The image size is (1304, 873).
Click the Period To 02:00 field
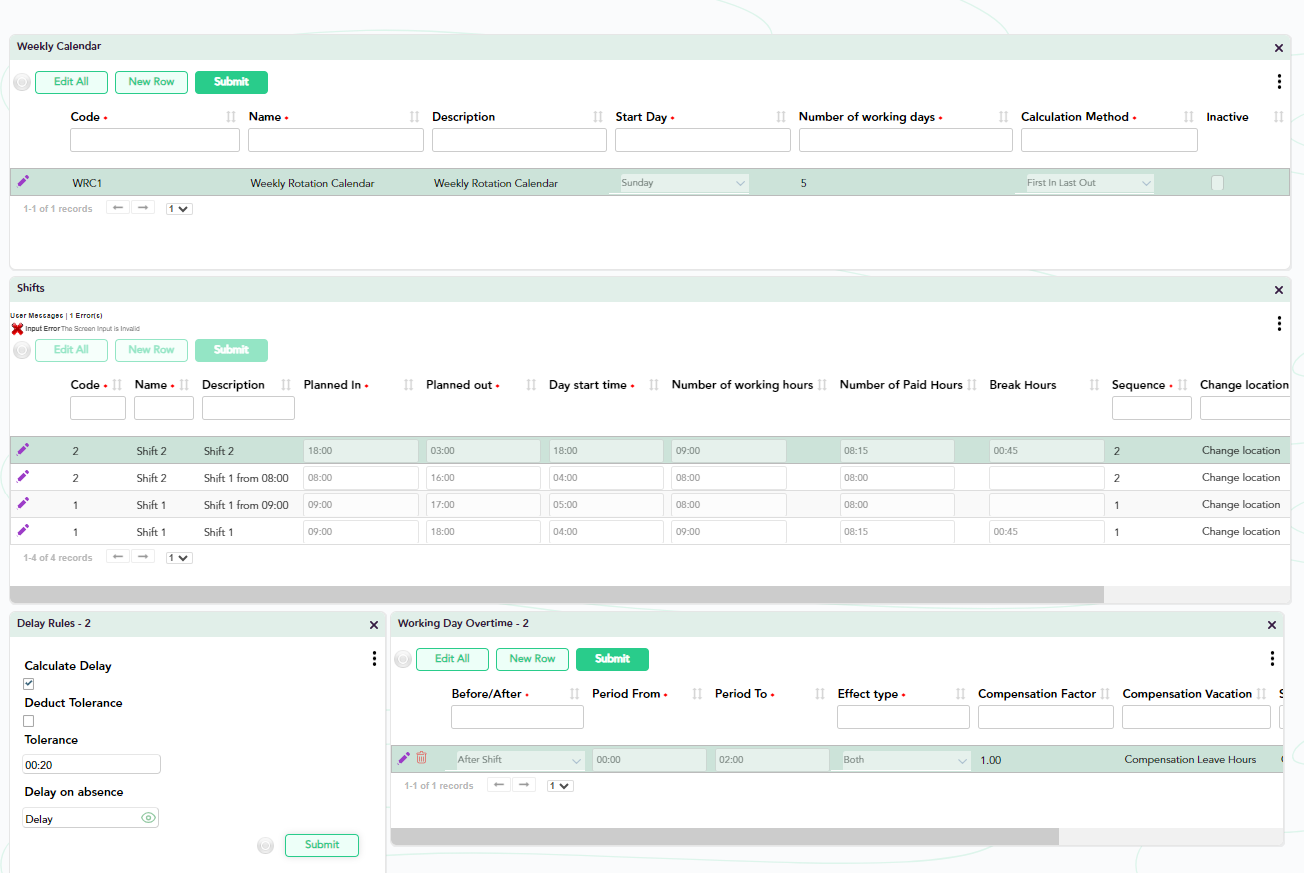click(x=772, y=760)
